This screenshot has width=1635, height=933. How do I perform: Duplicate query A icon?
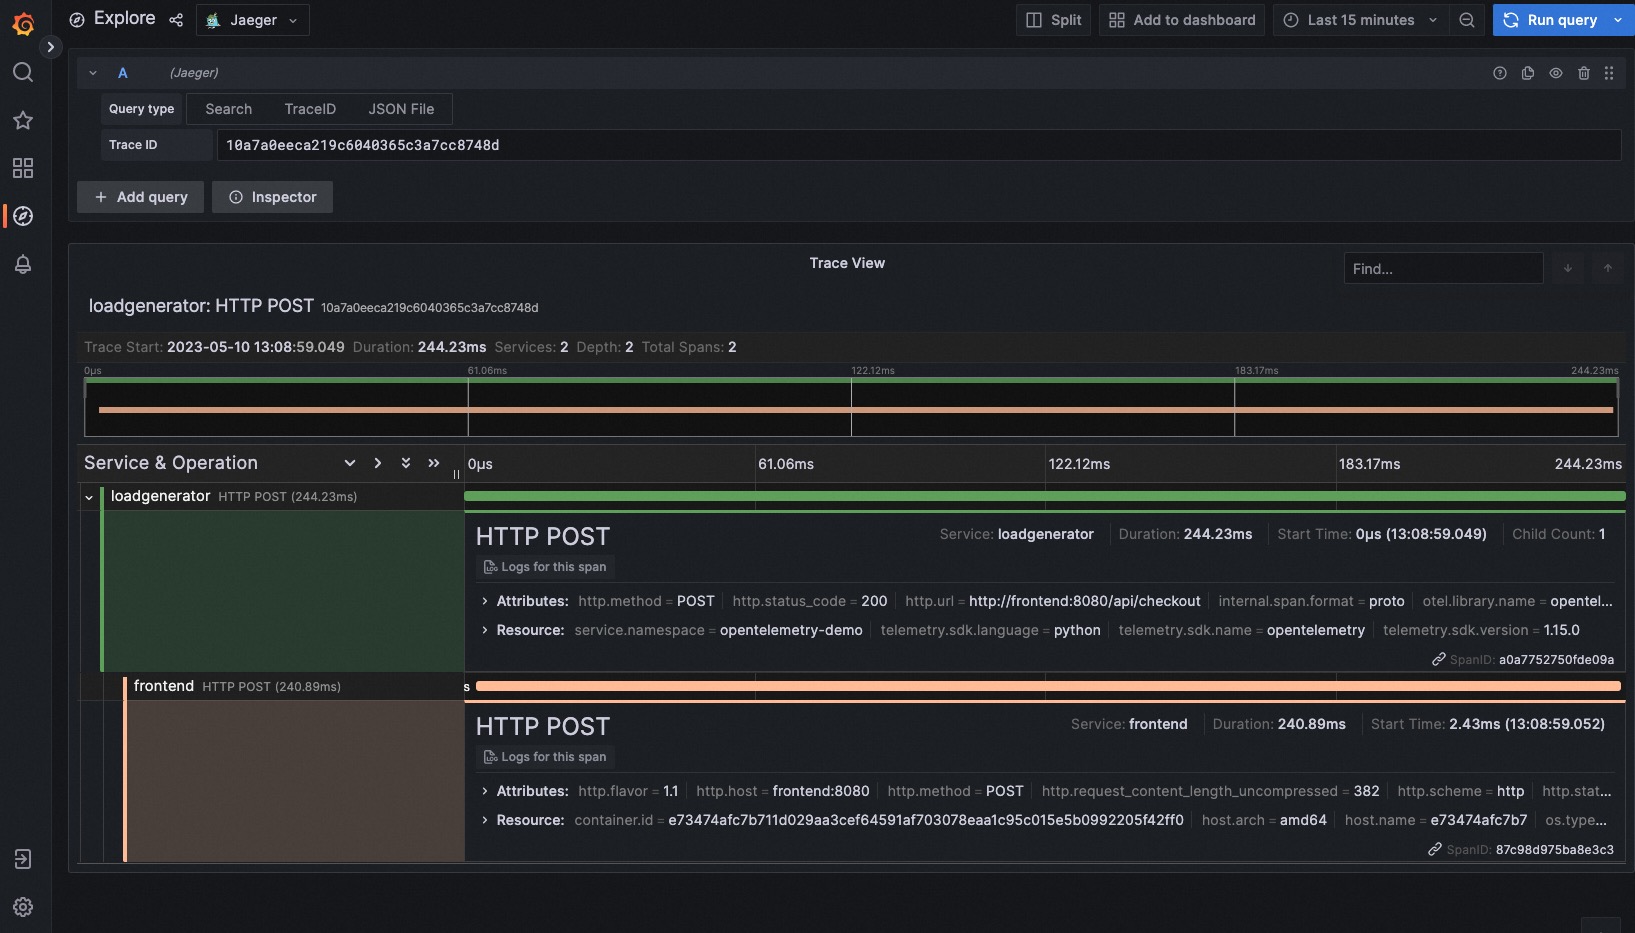click(1528, 73)
